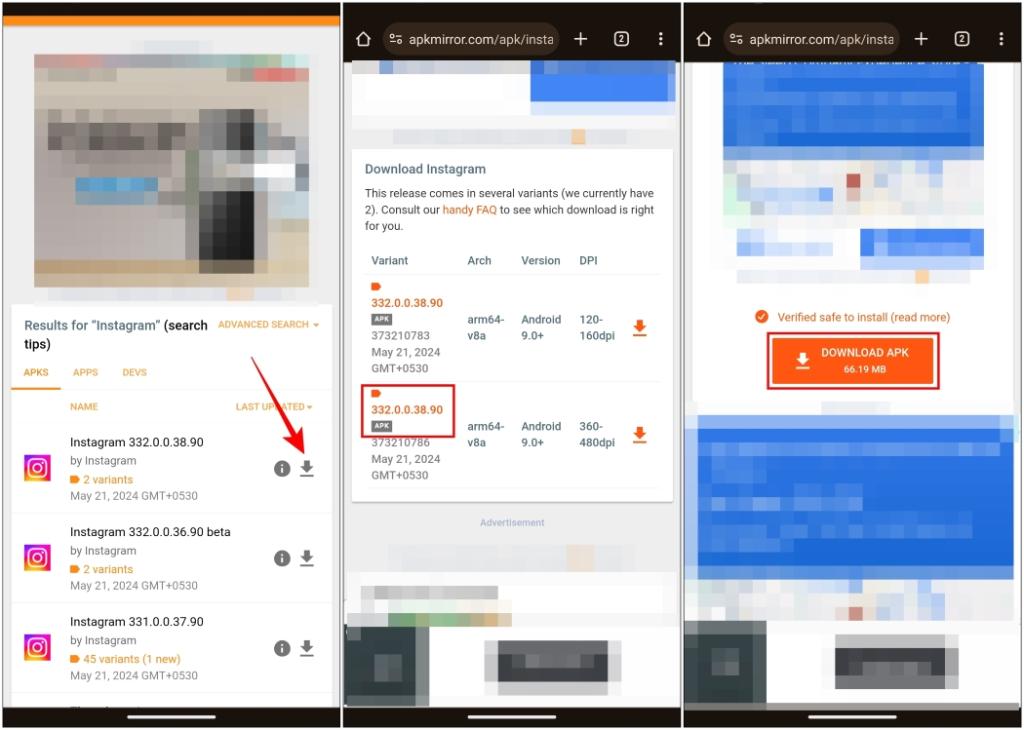Tap home icon in the middle browser screen
1024x730 pixels.
(x=363, y=39)
